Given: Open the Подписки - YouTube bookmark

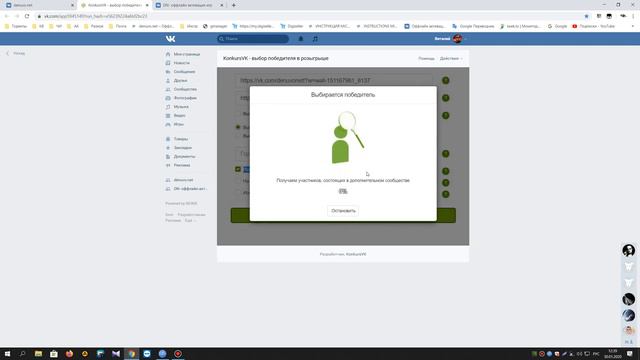Looking at the screenshot, I should point(593,26).
